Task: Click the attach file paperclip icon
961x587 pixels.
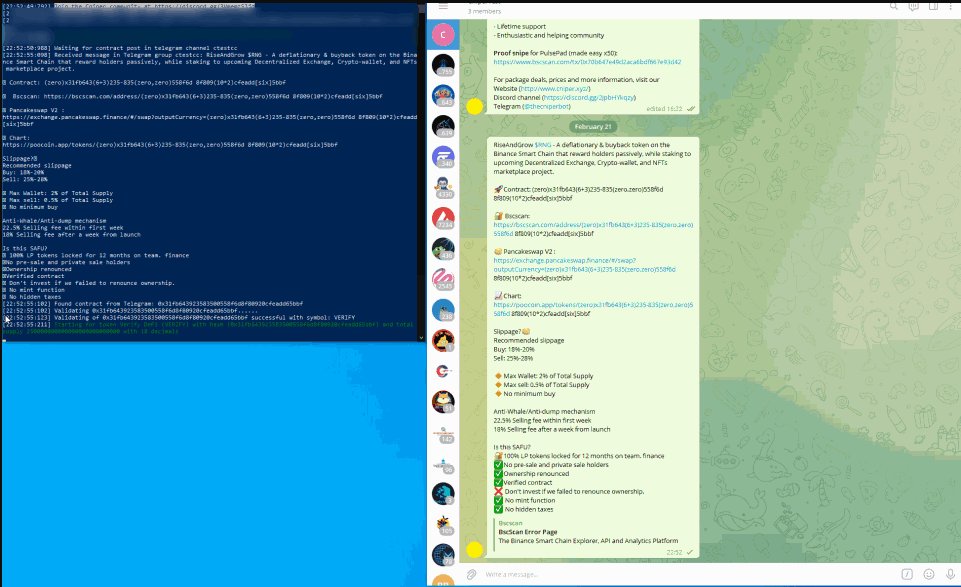Action: [x=471, y=574]
